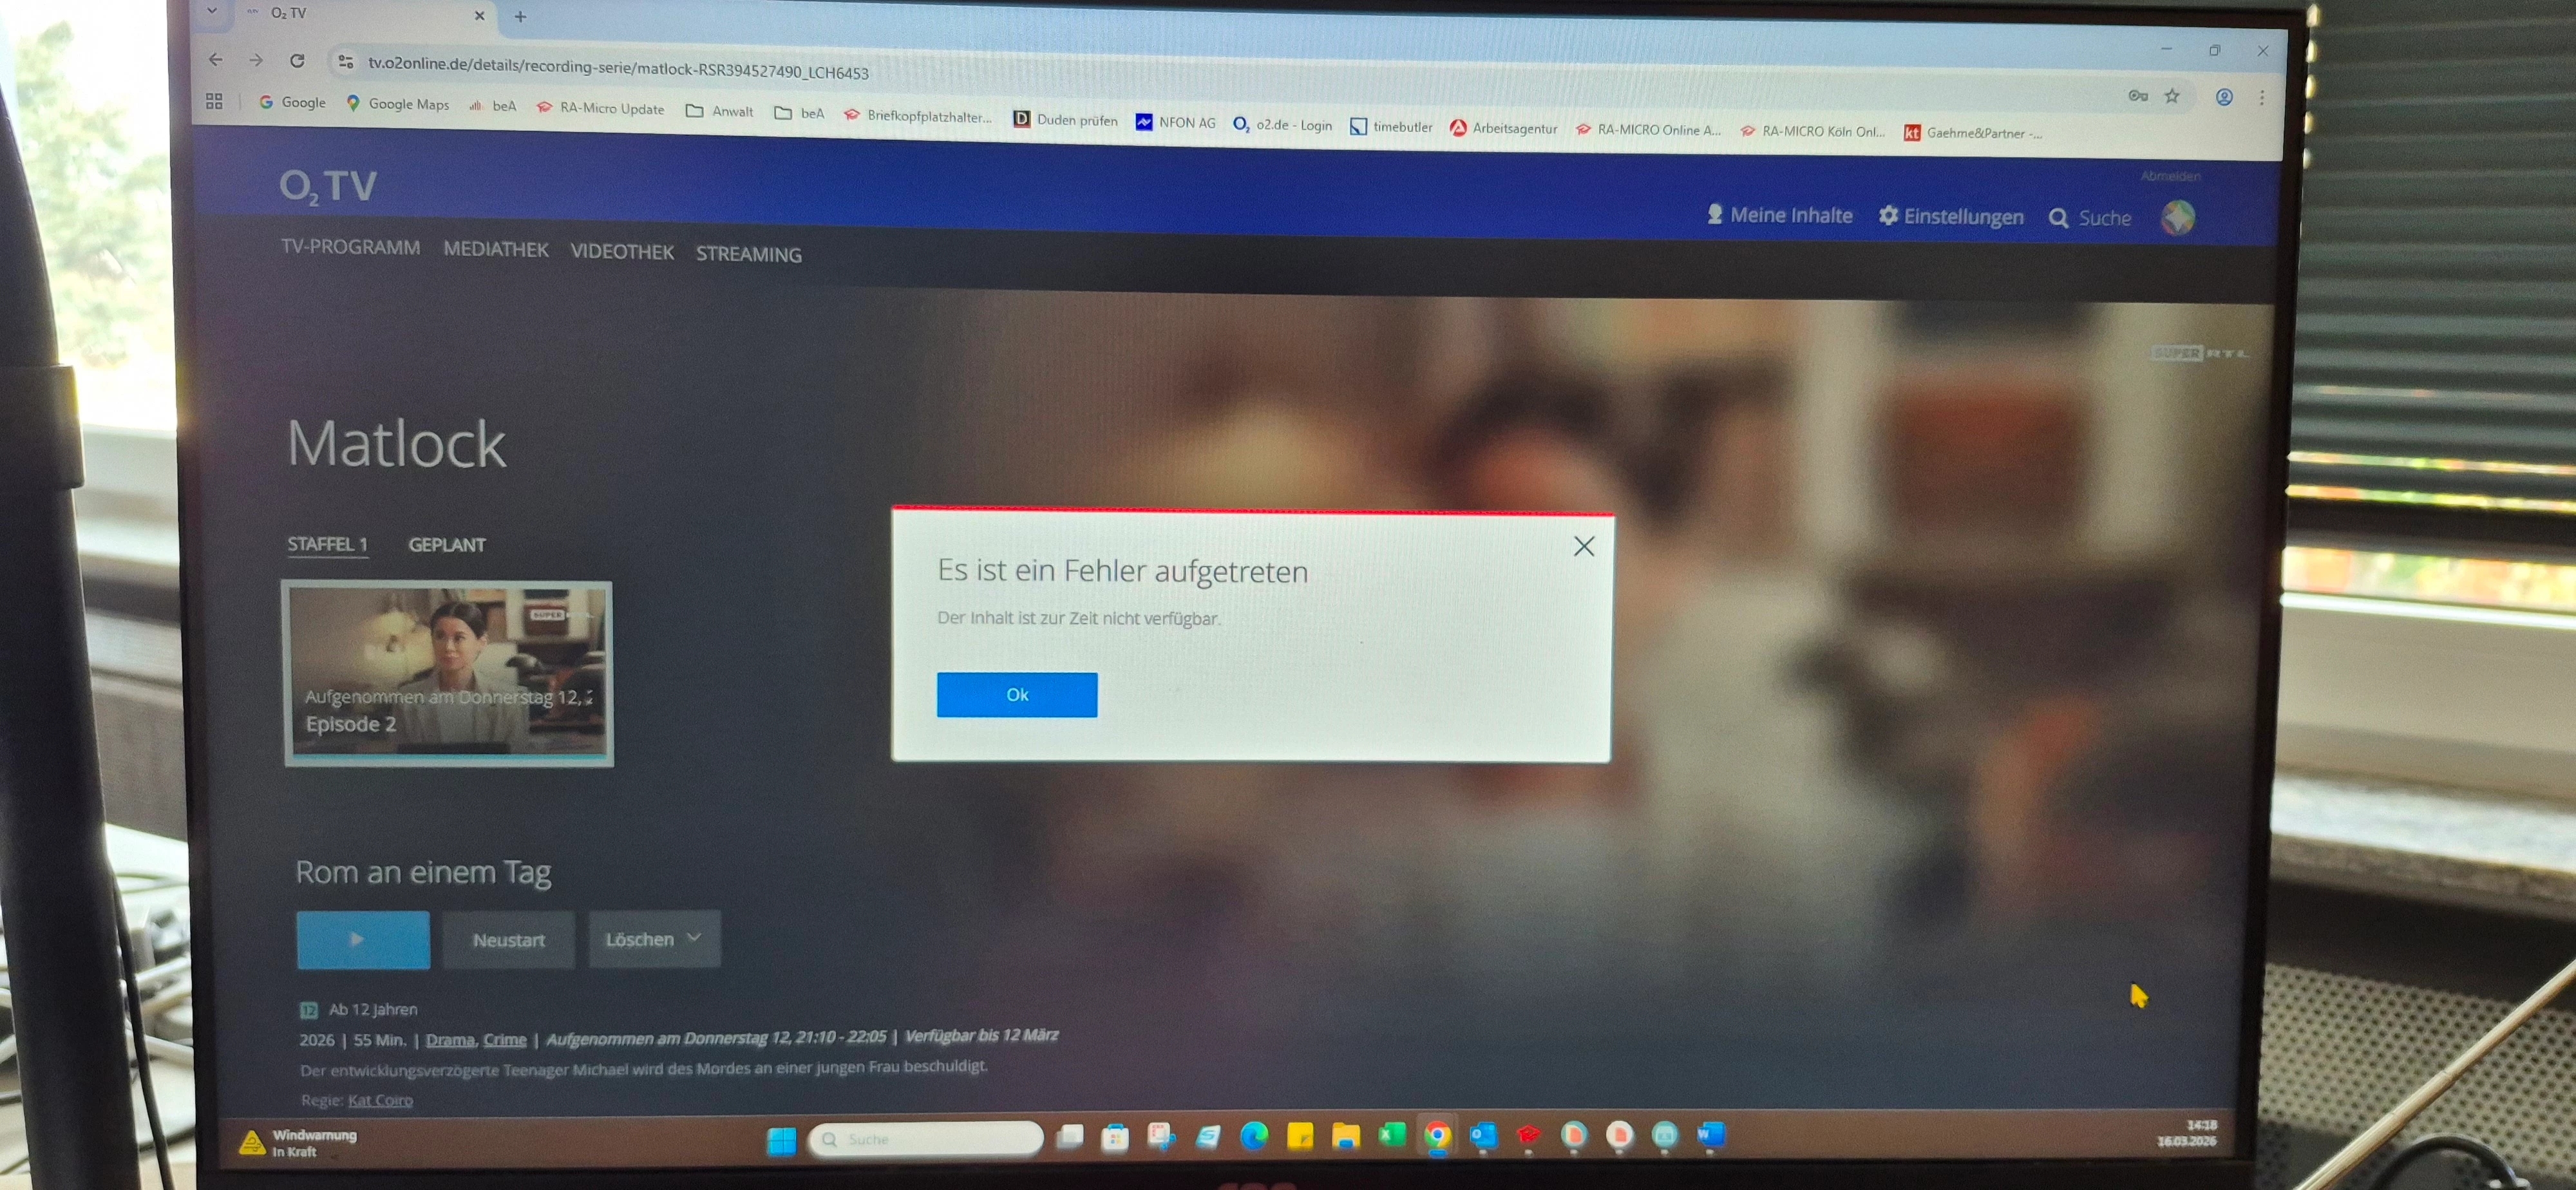The width and height of the screenshot is (2576, 1190).
Task: Expand the Löschen dropdown
Action: pyautogui.click(x=654, y=939)
